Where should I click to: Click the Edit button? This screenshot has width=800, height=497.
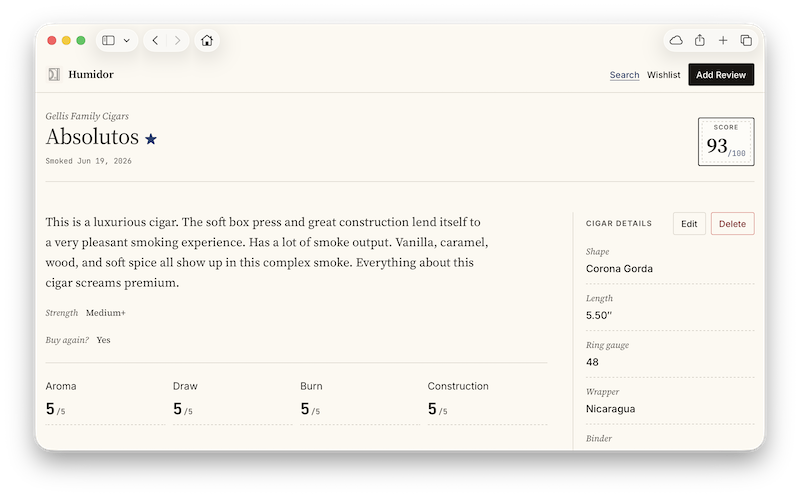click(689, 223)
